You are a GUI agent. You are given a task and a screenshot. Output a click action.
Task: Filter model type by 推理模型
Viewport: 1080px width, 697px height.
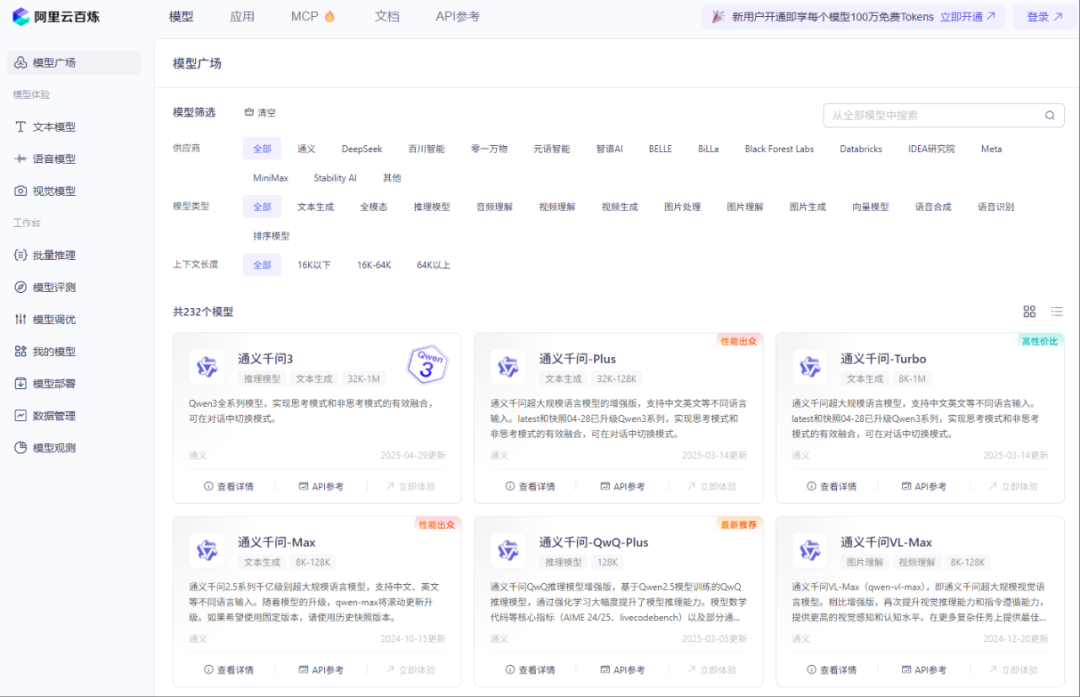432,207
